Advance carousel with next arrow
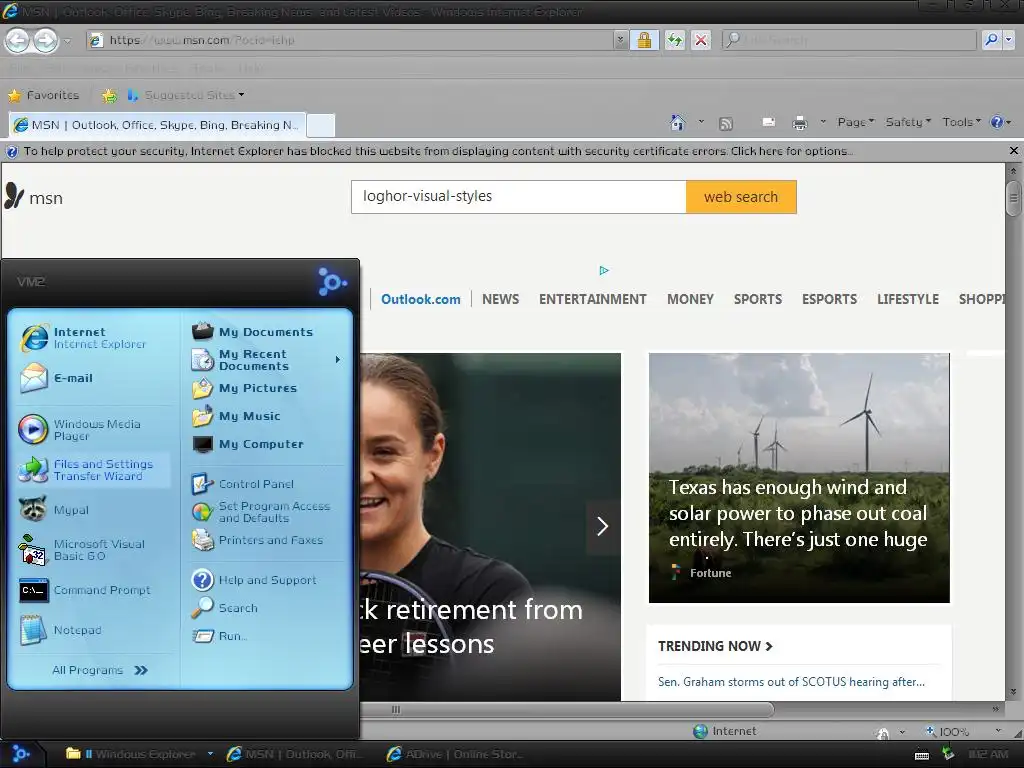Screen dimensions: 1024x768 [603, 526]
